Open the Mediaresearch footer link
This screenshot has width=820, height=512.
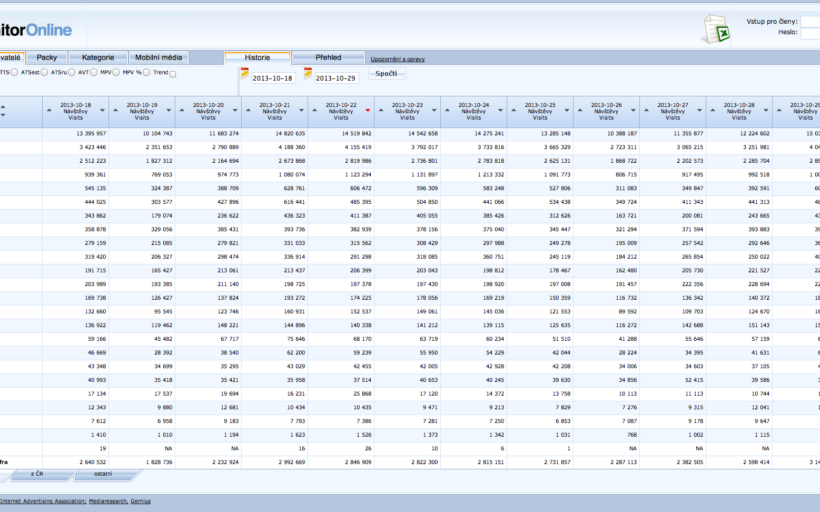pyautogui.click(x=107, y=499)
